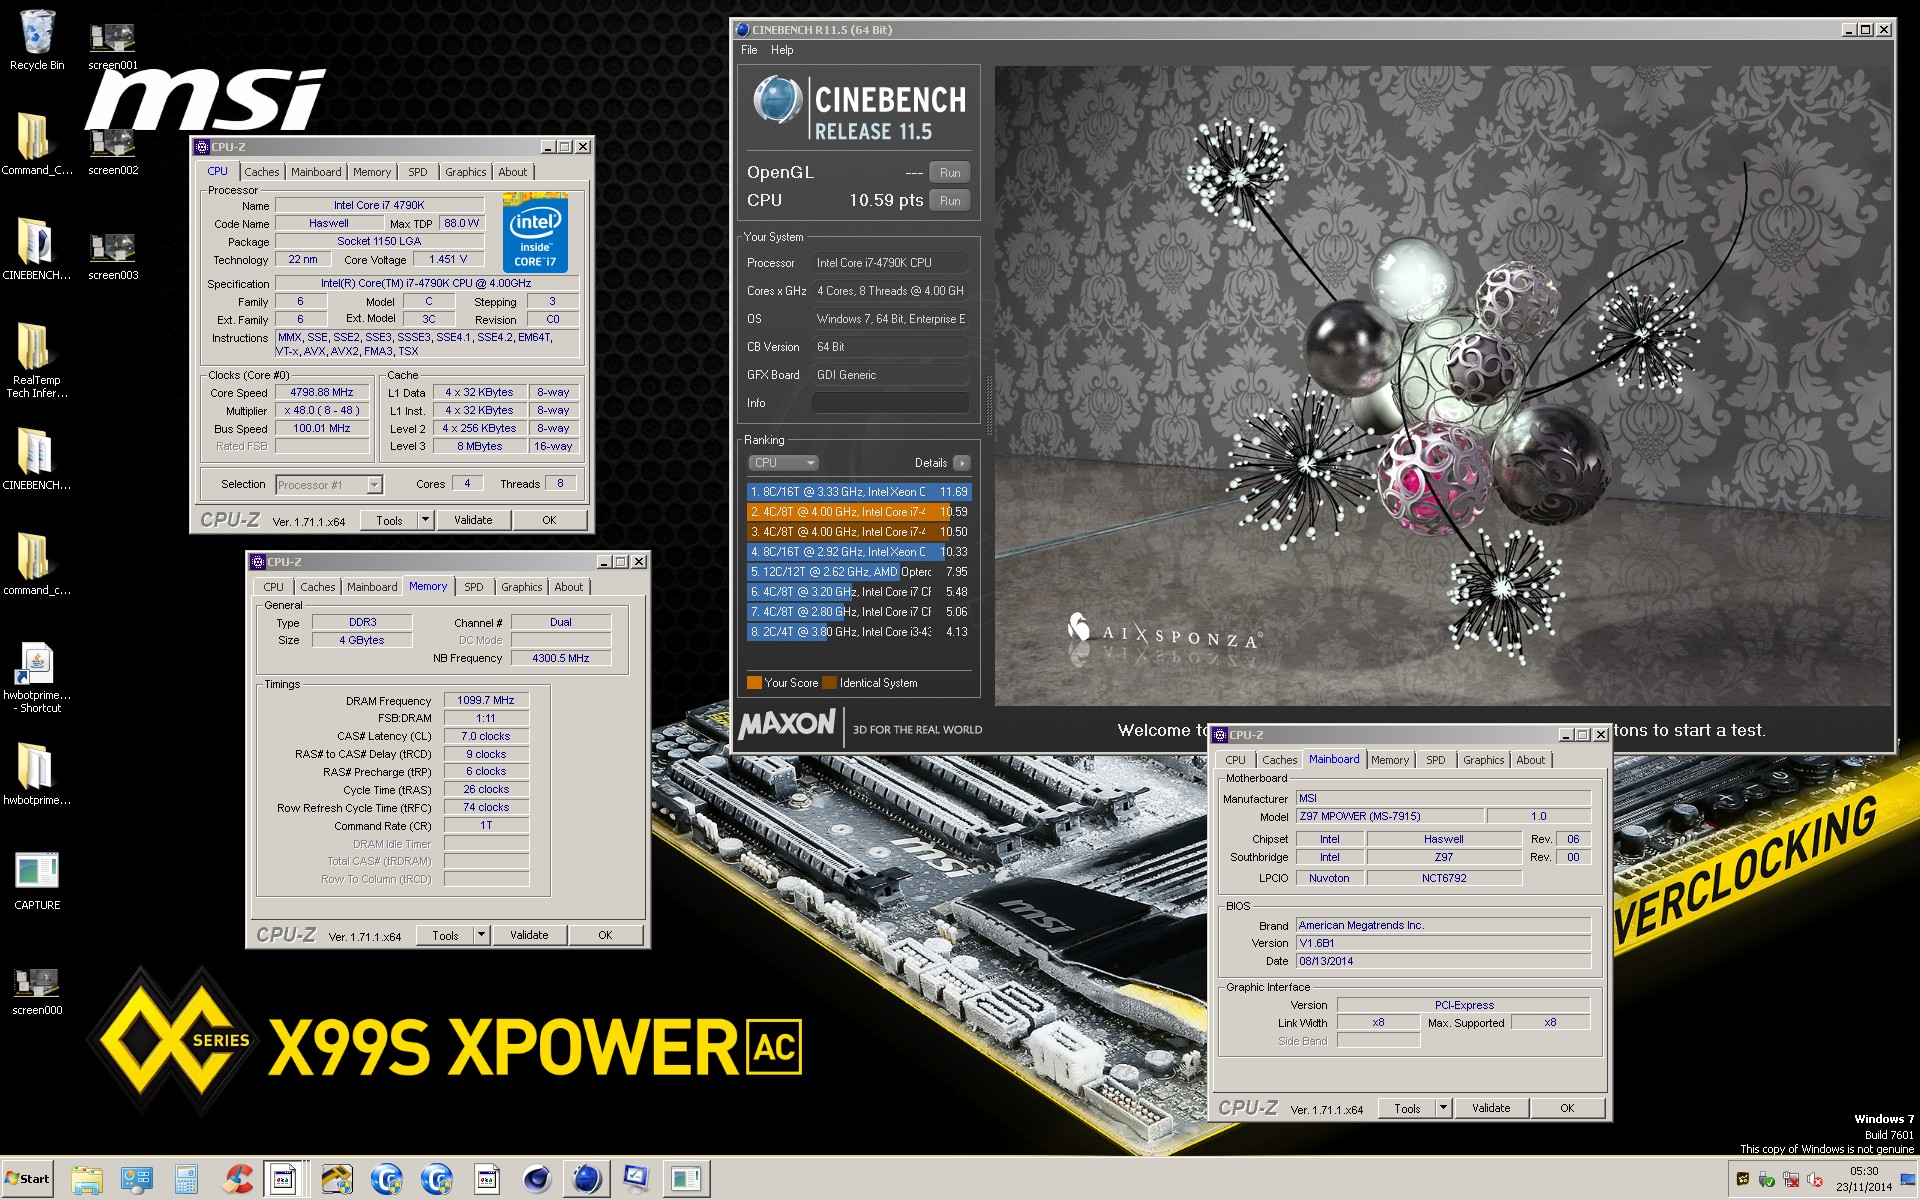Open the Control Panel taskbar icon
This screenshot has width=1920, height=1200.
pos(137,1180)
